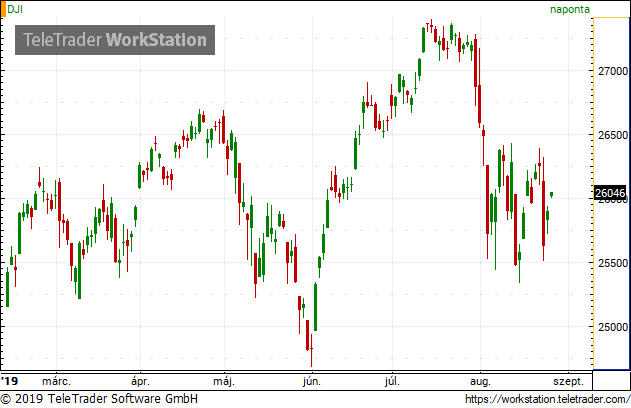The image size is (631, 408).
Task: Click the 'jún.' date axis label
Action: click(312, 381)
